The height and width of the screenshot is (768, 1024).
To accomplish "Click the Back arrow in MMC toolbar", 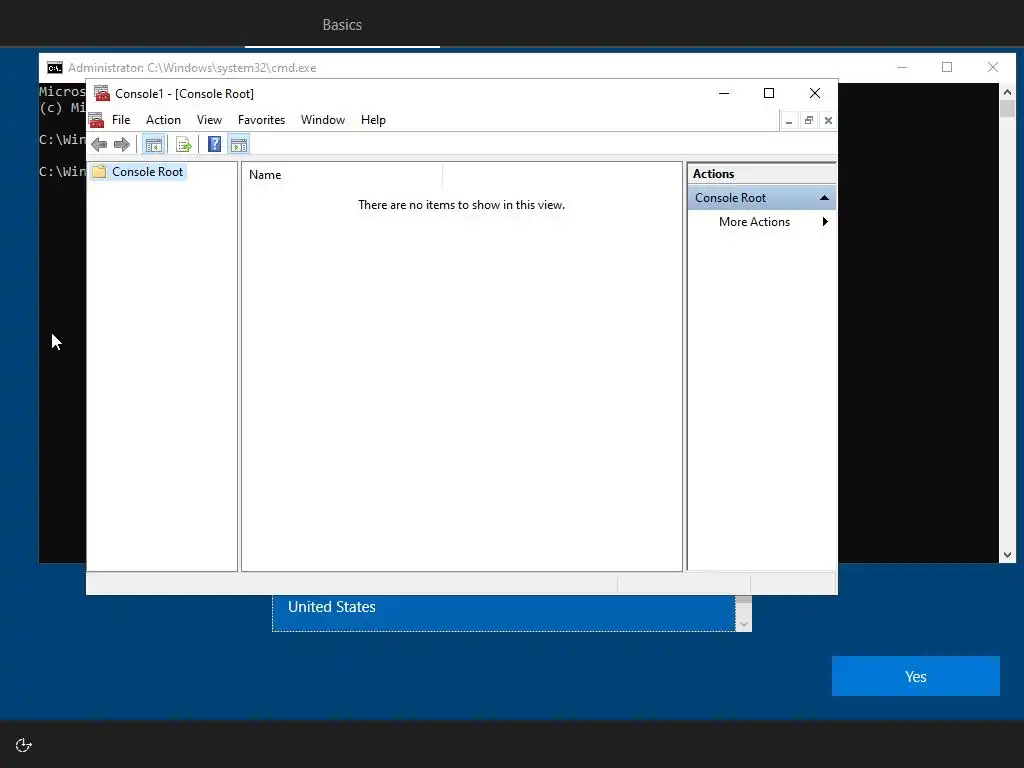I will click(x=99, y=144).
